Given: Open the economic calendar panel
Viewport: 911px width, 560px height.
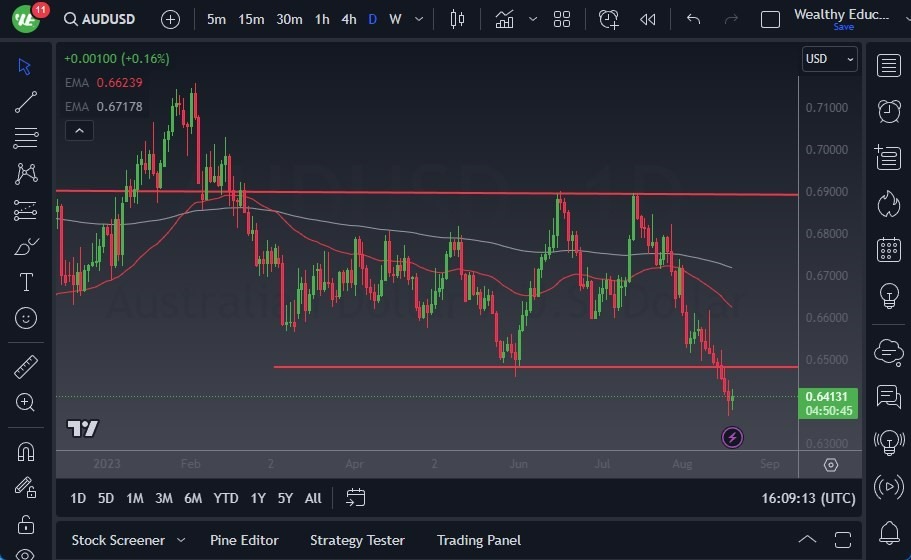Looking at the screenshot, I should [888, 250].
